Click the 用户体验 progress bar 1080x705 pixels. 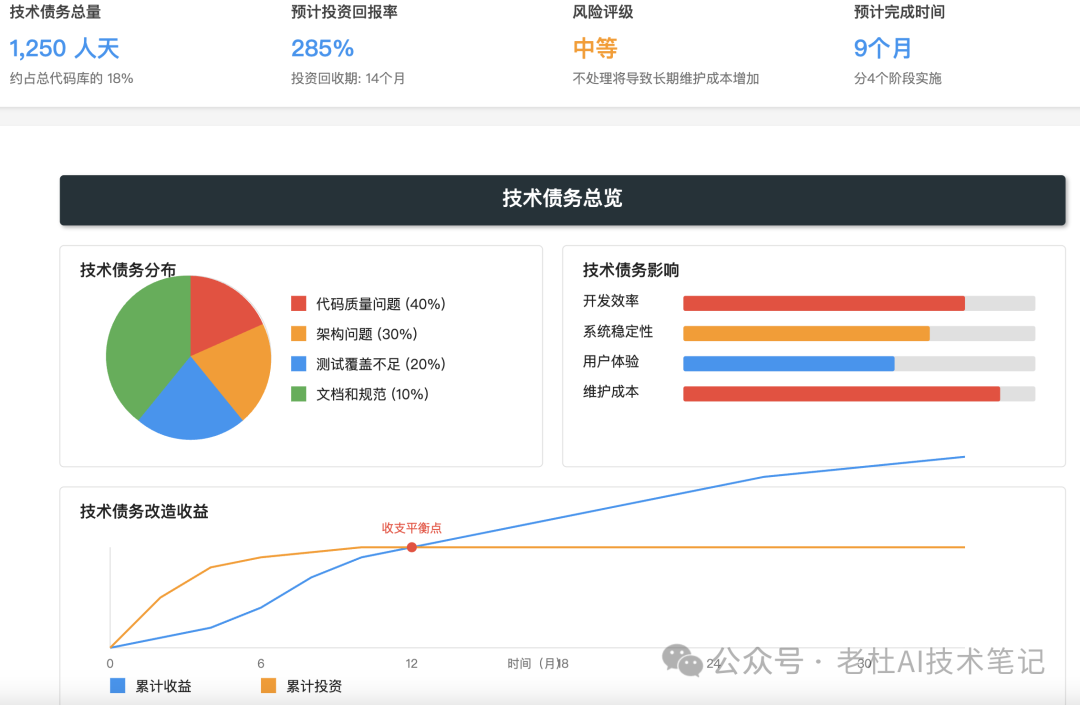pyautogui.click(x=859, y=364)
